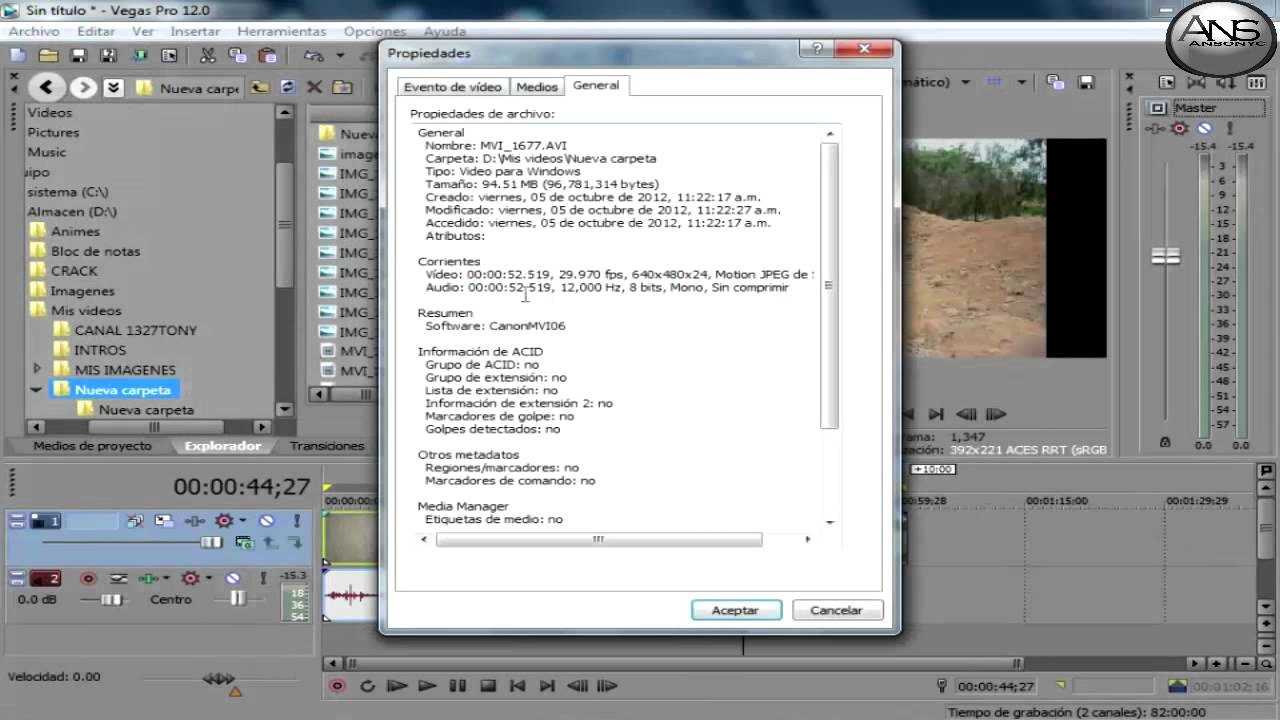Click the Master volume fader handle
This screenshot has height=720, width=1280.
pyautogui.click(x=1166, y=257)
